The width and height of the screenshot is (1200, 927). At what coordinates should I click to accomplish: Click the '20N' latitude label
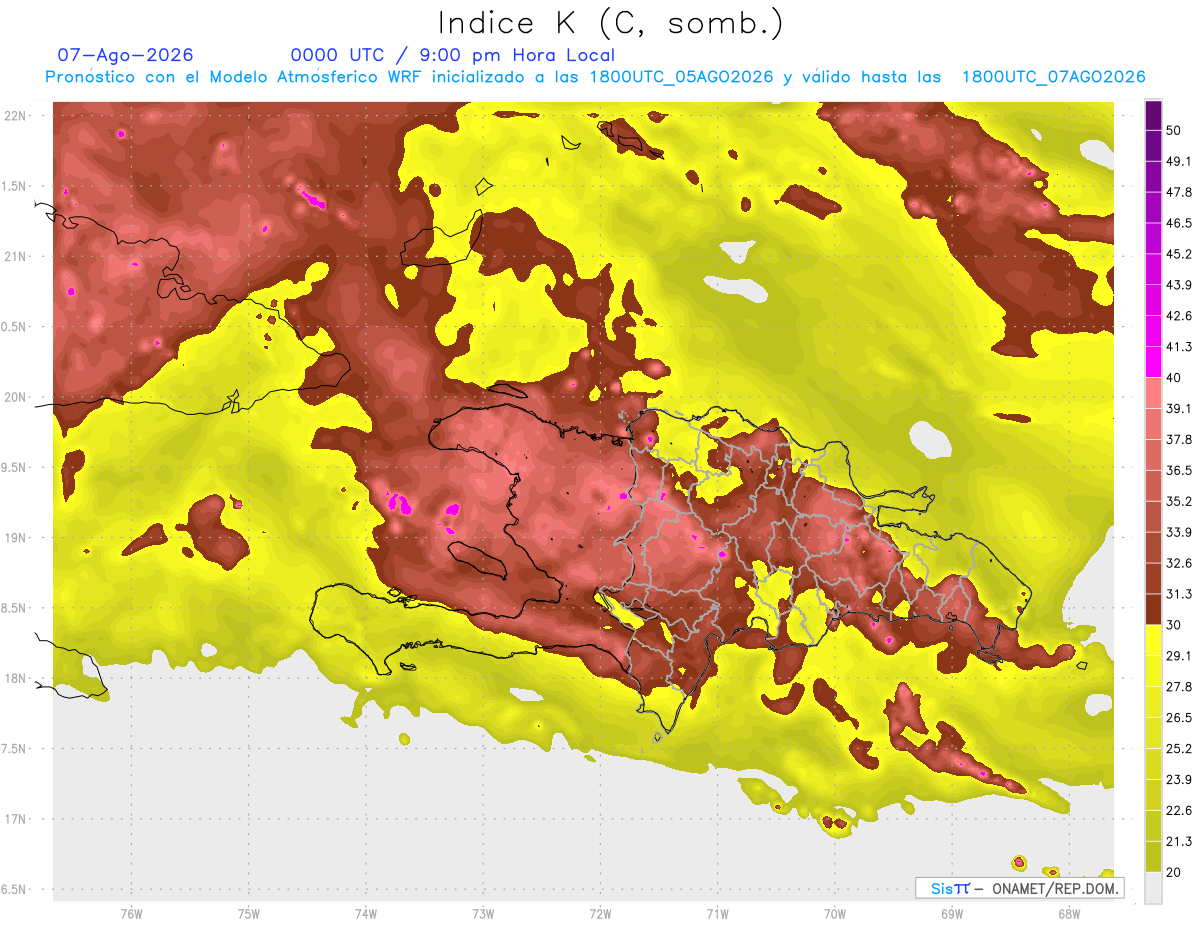[16, 397]
